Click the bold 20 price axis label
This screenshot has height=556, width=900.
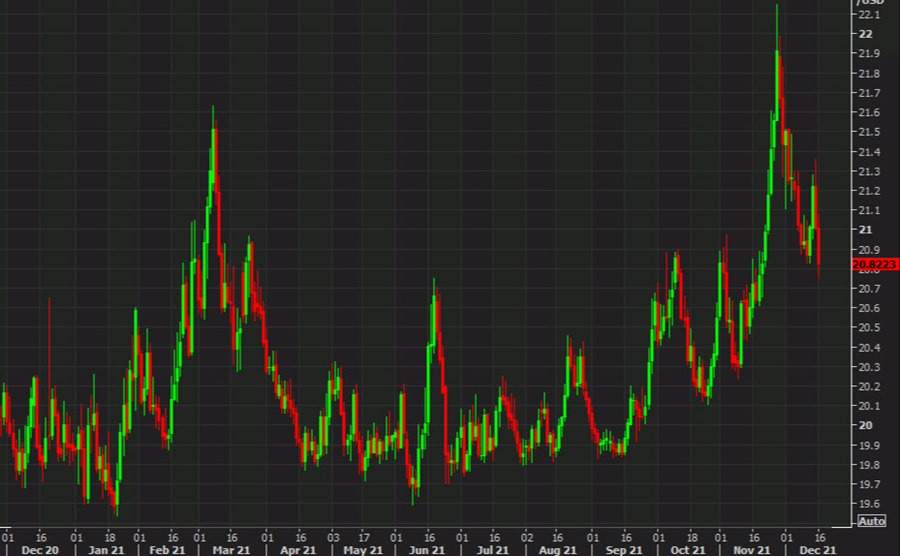click(866, 425)
